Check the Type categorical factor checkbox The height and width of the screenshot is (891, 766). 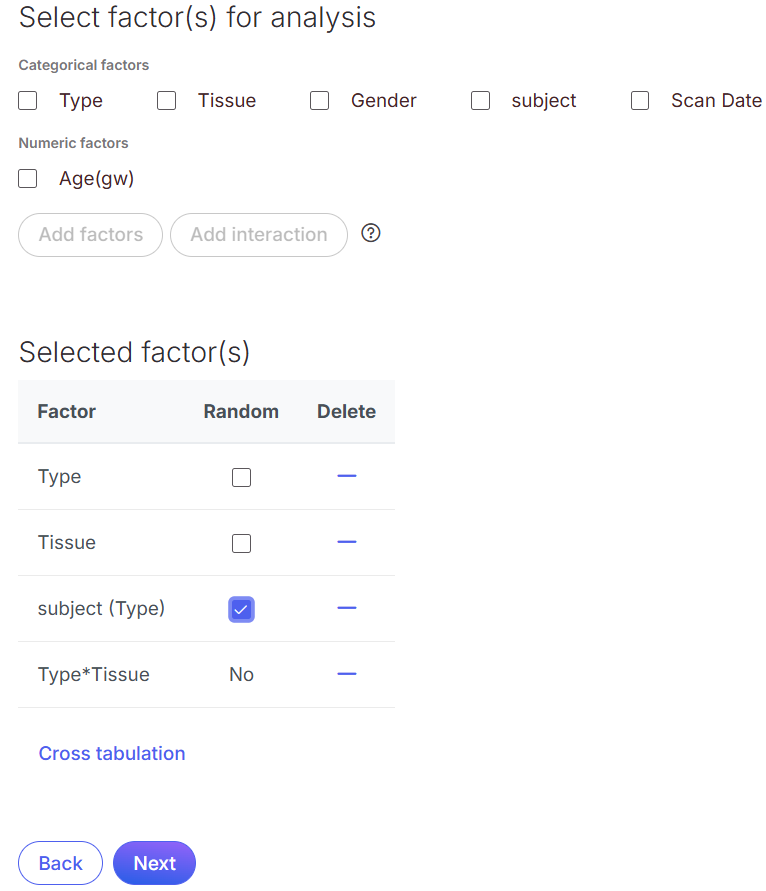27,101
